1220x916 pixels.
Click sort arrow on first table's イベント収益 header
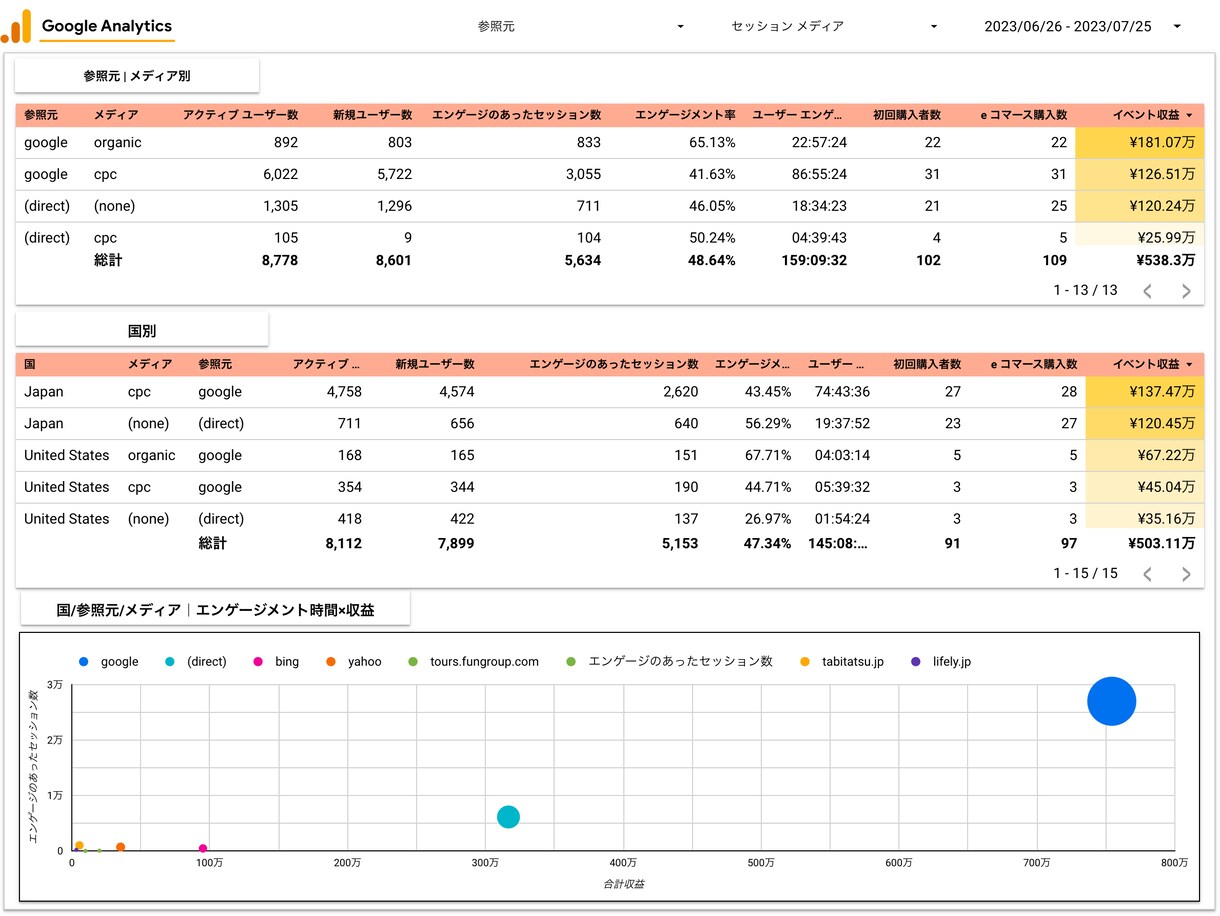click(1189, 116)
